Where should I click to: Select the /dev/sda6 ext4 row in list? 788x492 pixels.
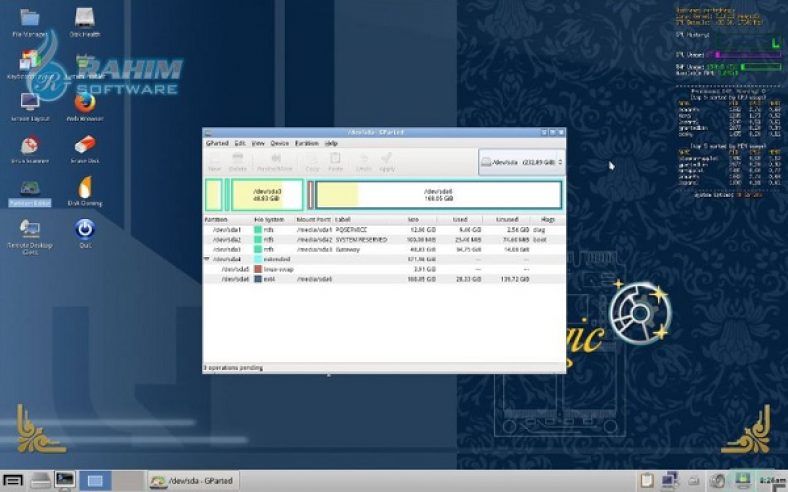tap(384, 279)
